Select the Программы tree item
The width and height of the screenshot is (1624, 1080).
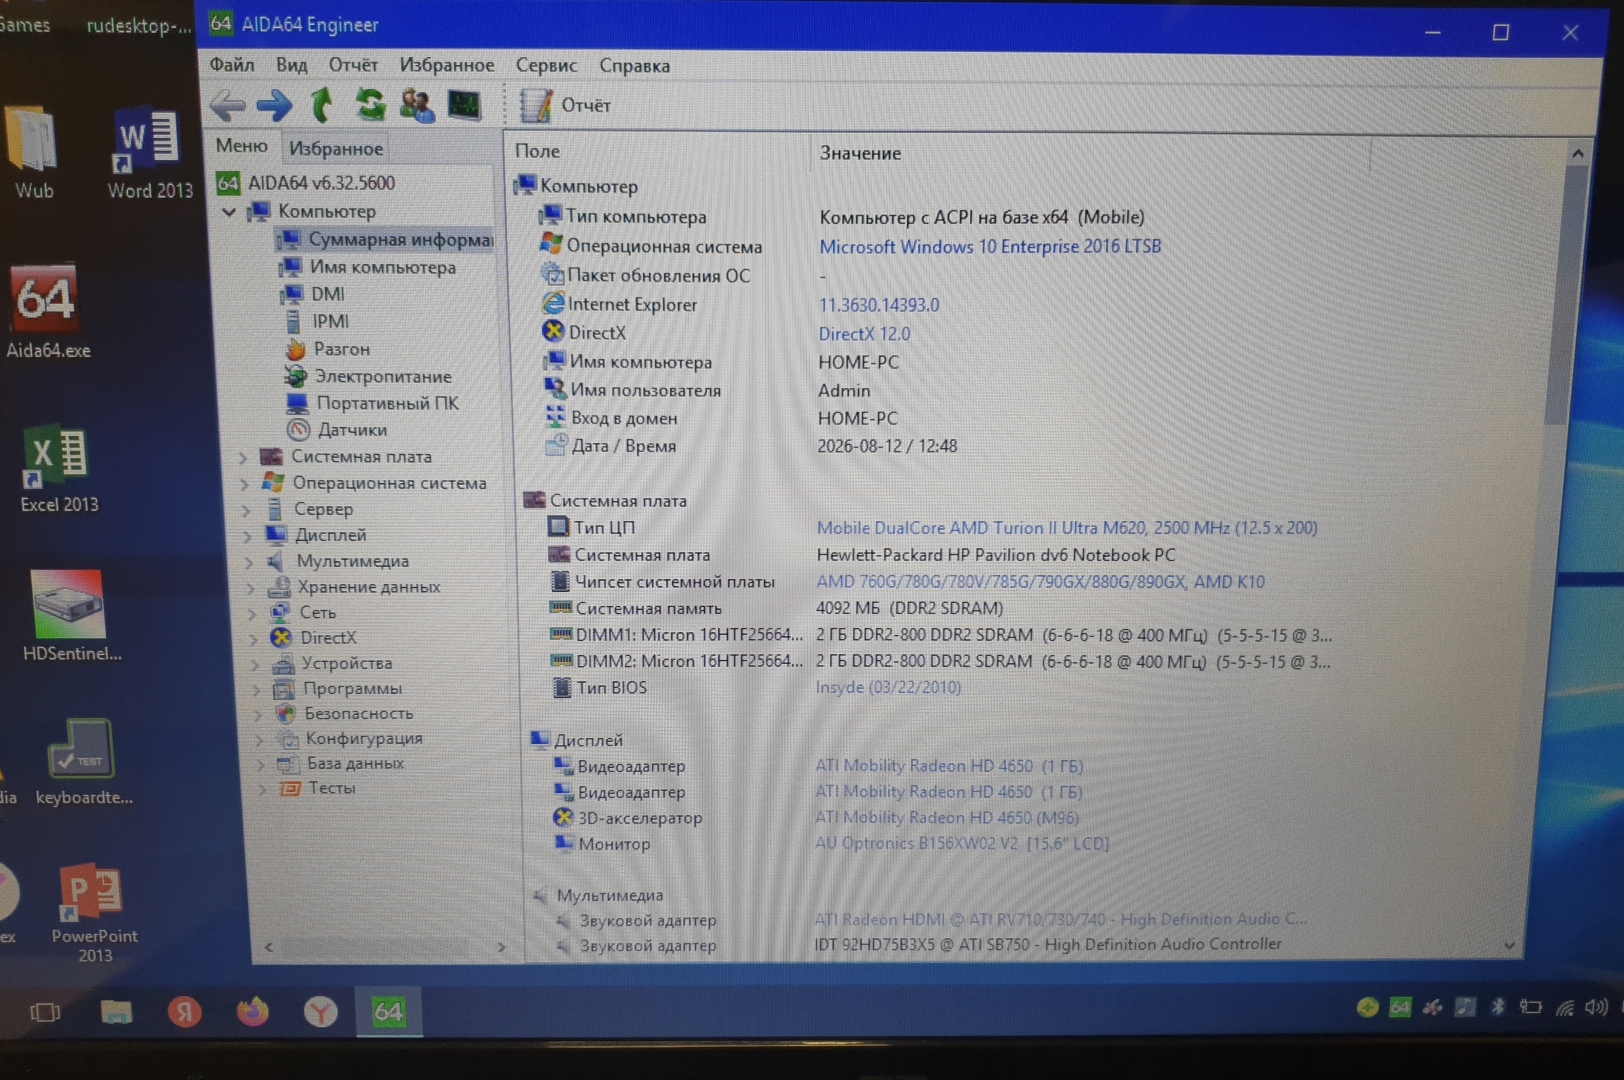339,688
